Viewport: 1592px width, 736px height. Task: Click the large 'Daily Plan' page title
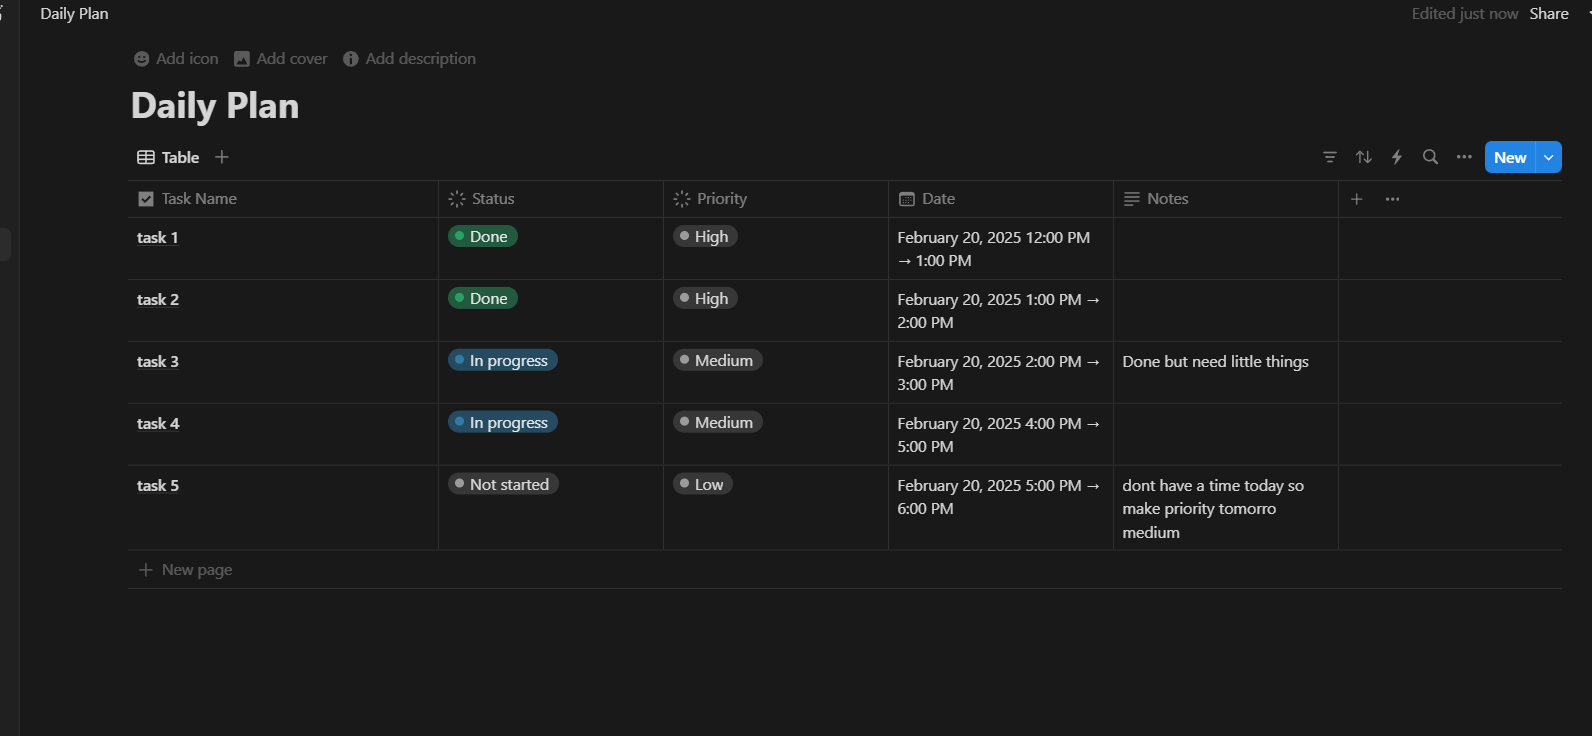tap(215, 106)
